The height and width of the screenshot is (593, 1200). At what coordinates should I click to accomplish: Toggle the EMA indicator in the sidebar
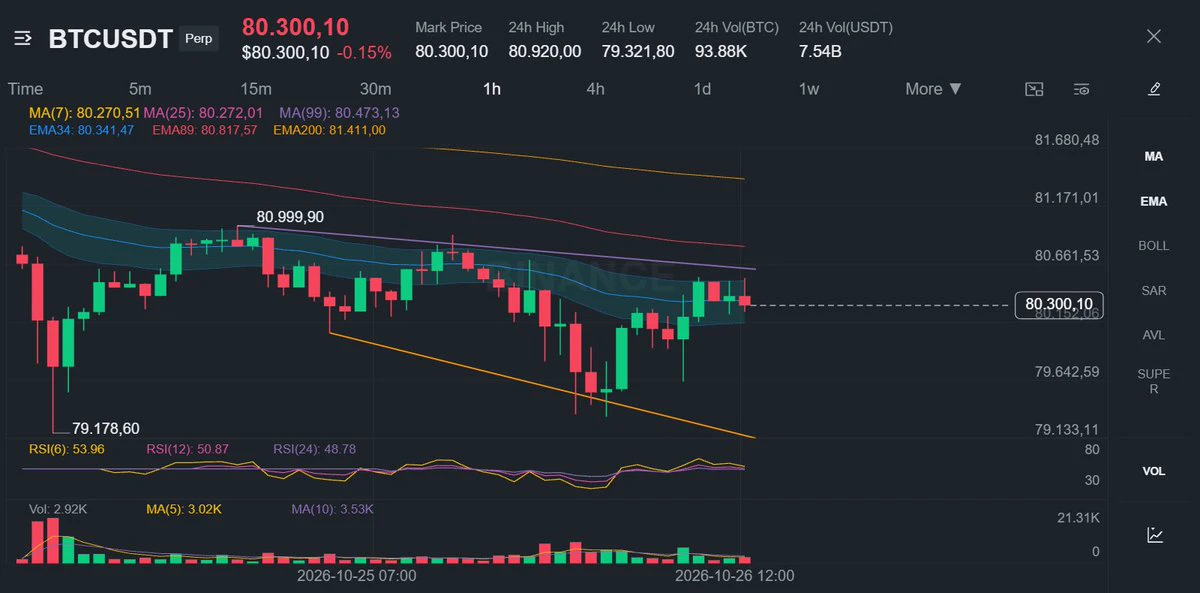click(1154, 201)
